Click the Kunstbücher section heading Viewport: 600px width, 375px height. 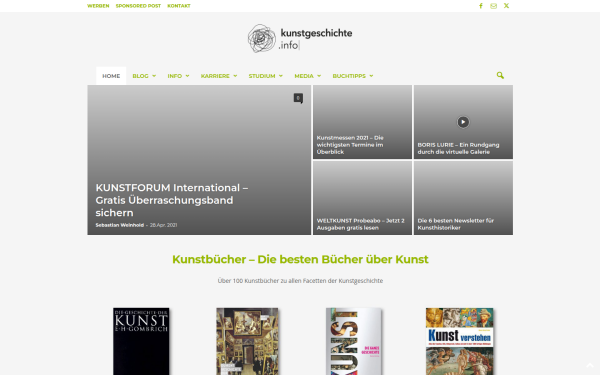[300, 259]
